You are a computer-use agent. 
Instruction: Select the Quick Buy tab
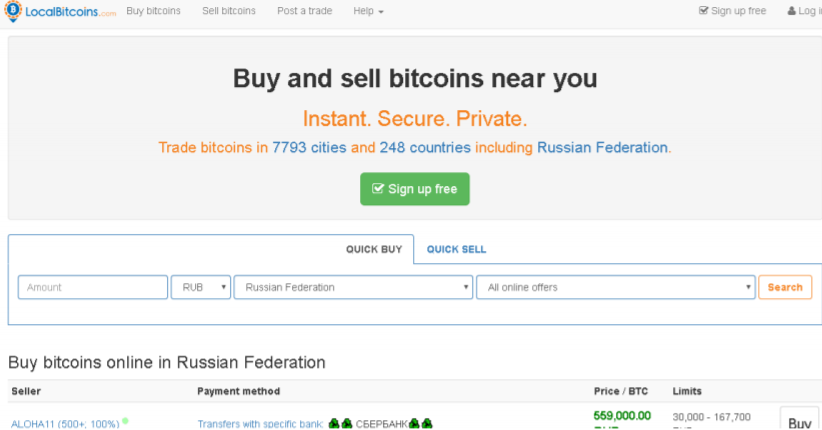pos(374,249)
